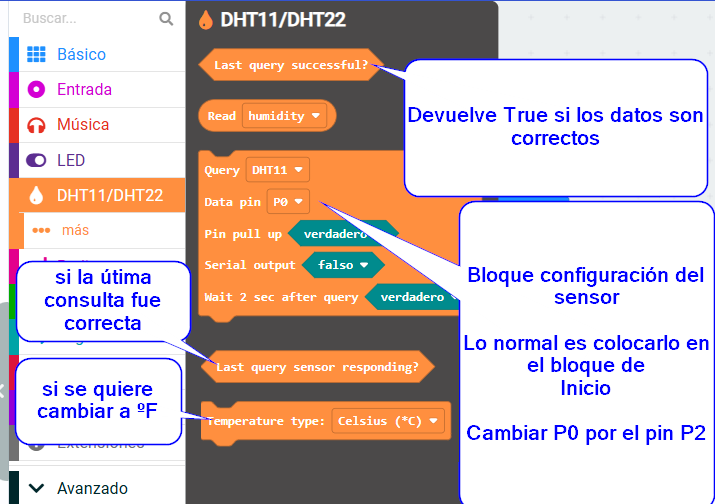Pick the Last query successful? block
Image resolution: width=715 pixels, height=504 pixels.
pos(289,65)
